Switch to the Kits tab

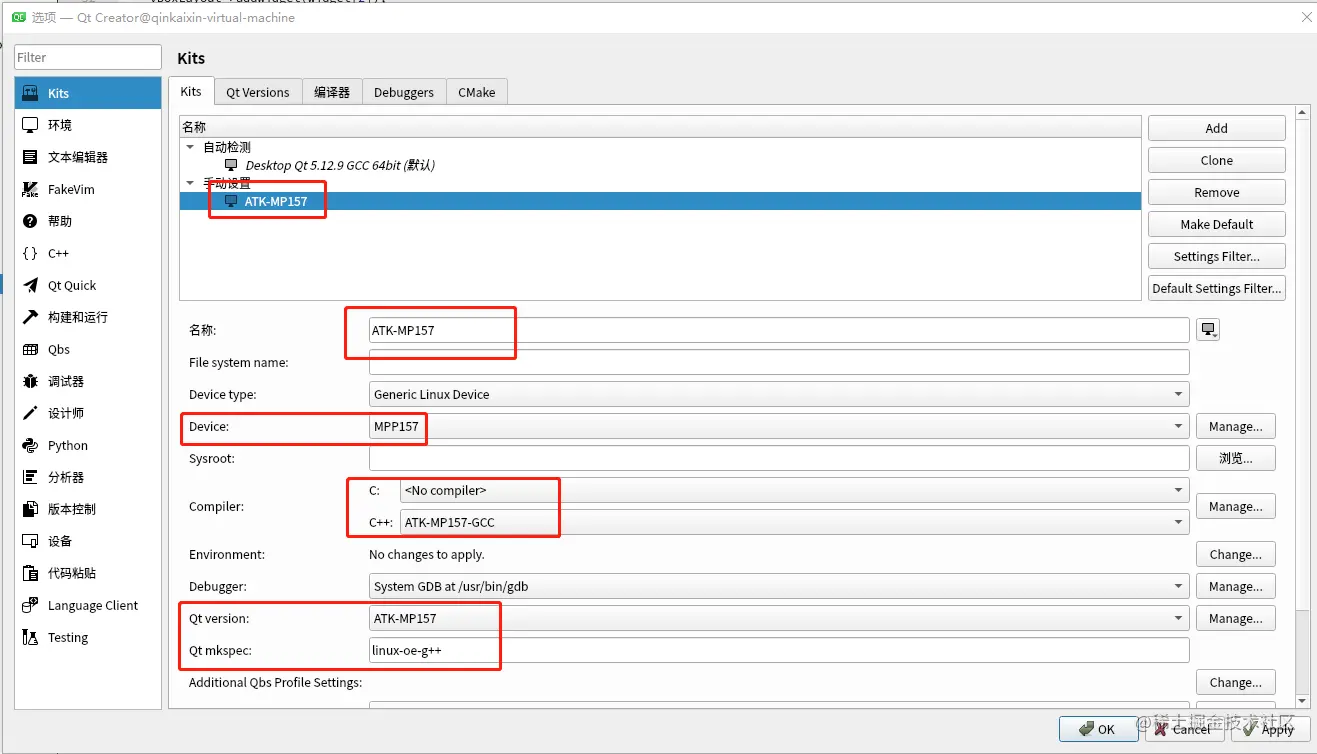(x=191, y=91)
